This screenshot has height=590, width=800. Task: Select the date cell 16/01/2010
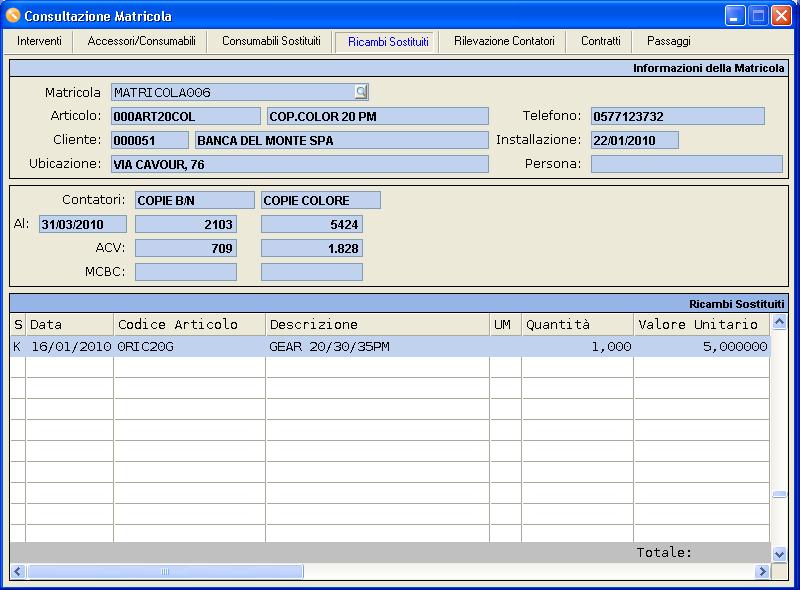coord(69,347)
